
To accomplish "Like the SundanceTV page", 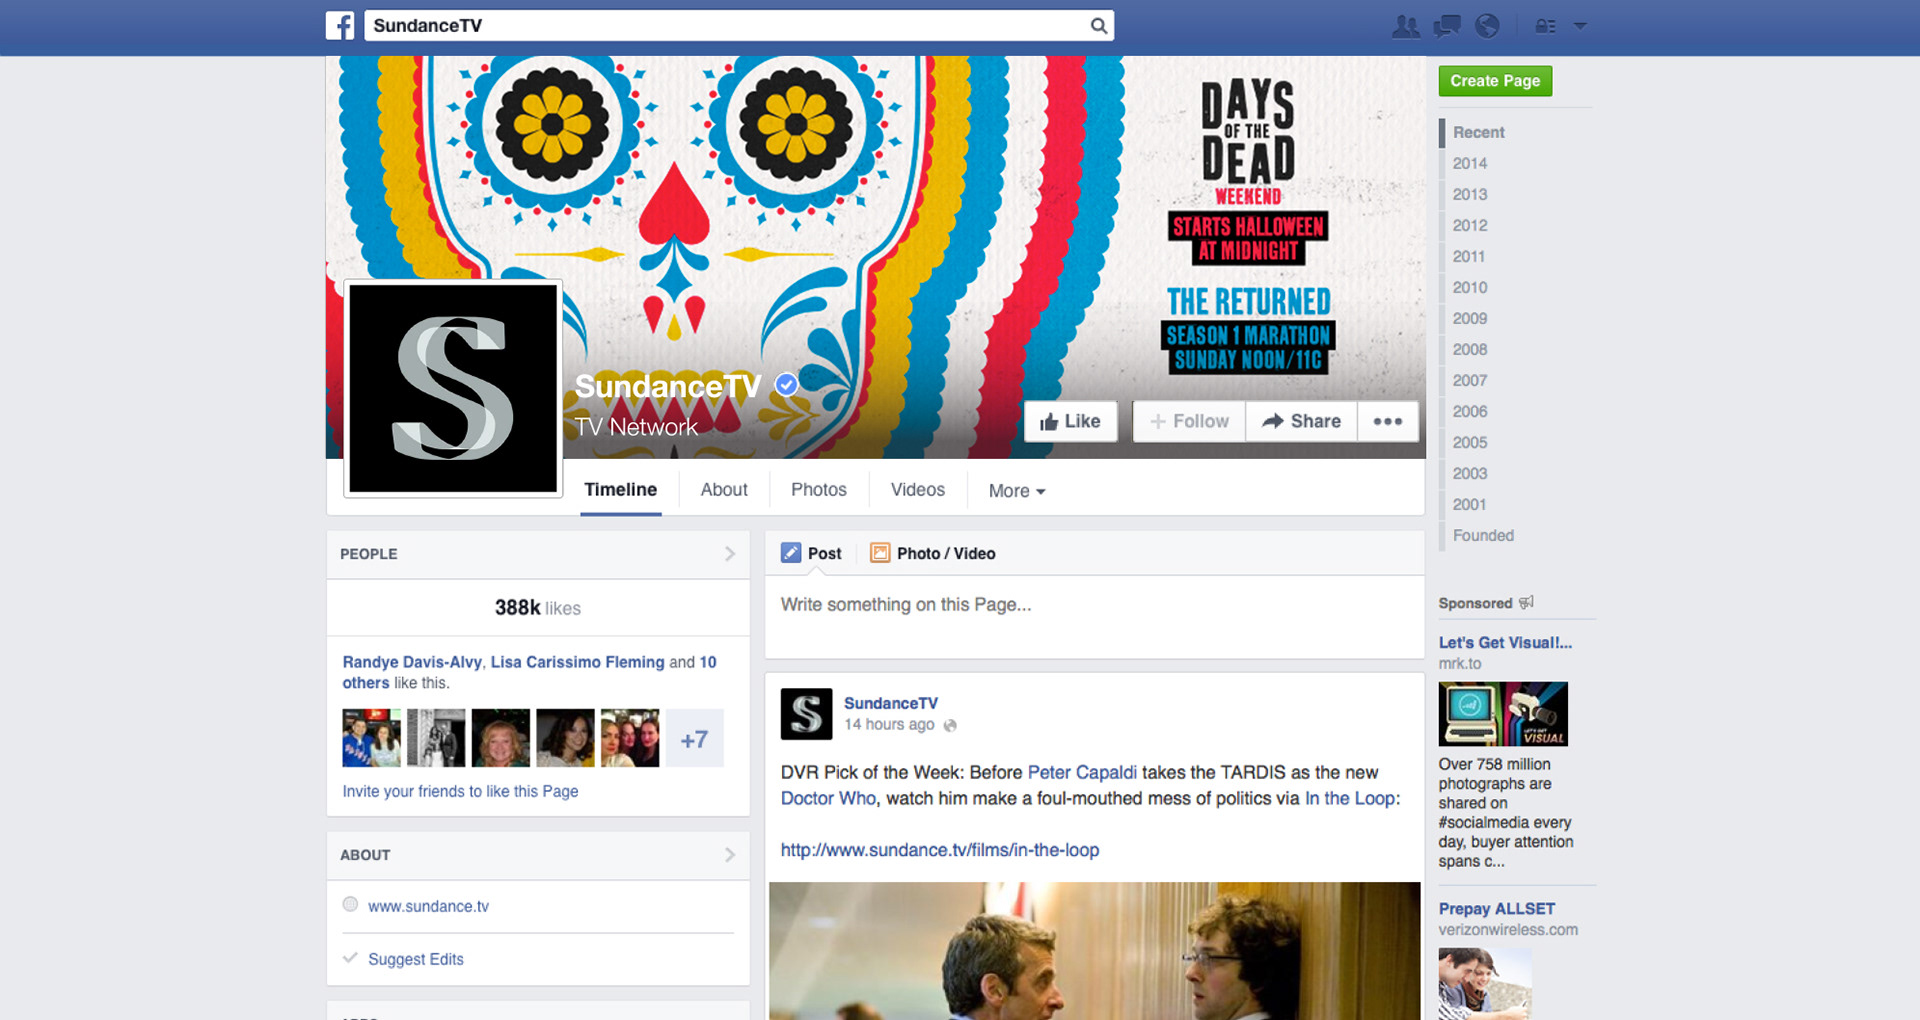I will pyautogui.click(x=1070, y=421).
